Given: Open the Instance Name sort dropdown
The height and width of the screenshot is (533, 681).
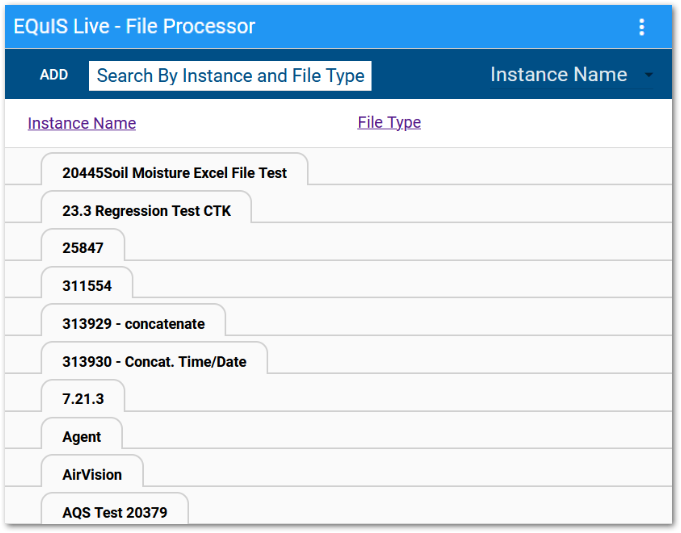Looking at the screenshot, I should click(x=572, y=75).
